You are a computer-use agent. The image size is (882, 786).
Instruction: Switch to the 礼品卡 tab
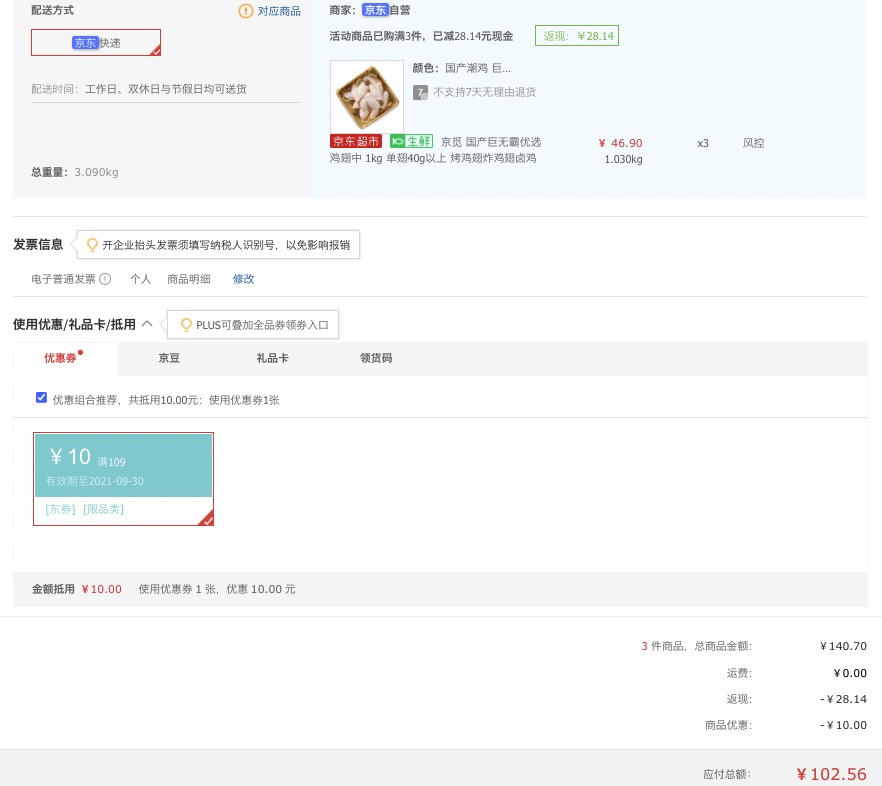(x=272, y=358)
